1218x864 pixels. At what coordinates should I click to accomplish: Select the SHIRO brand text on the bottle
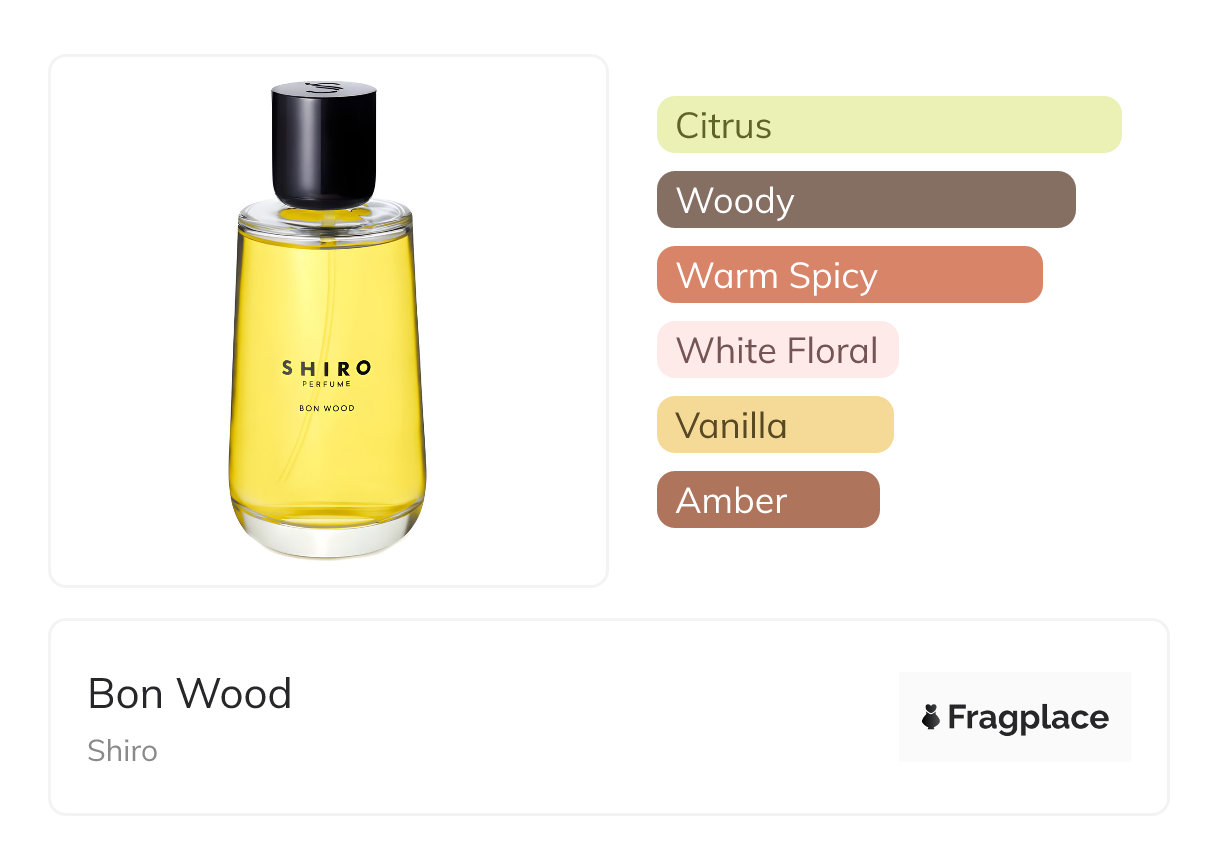point(327,368)
